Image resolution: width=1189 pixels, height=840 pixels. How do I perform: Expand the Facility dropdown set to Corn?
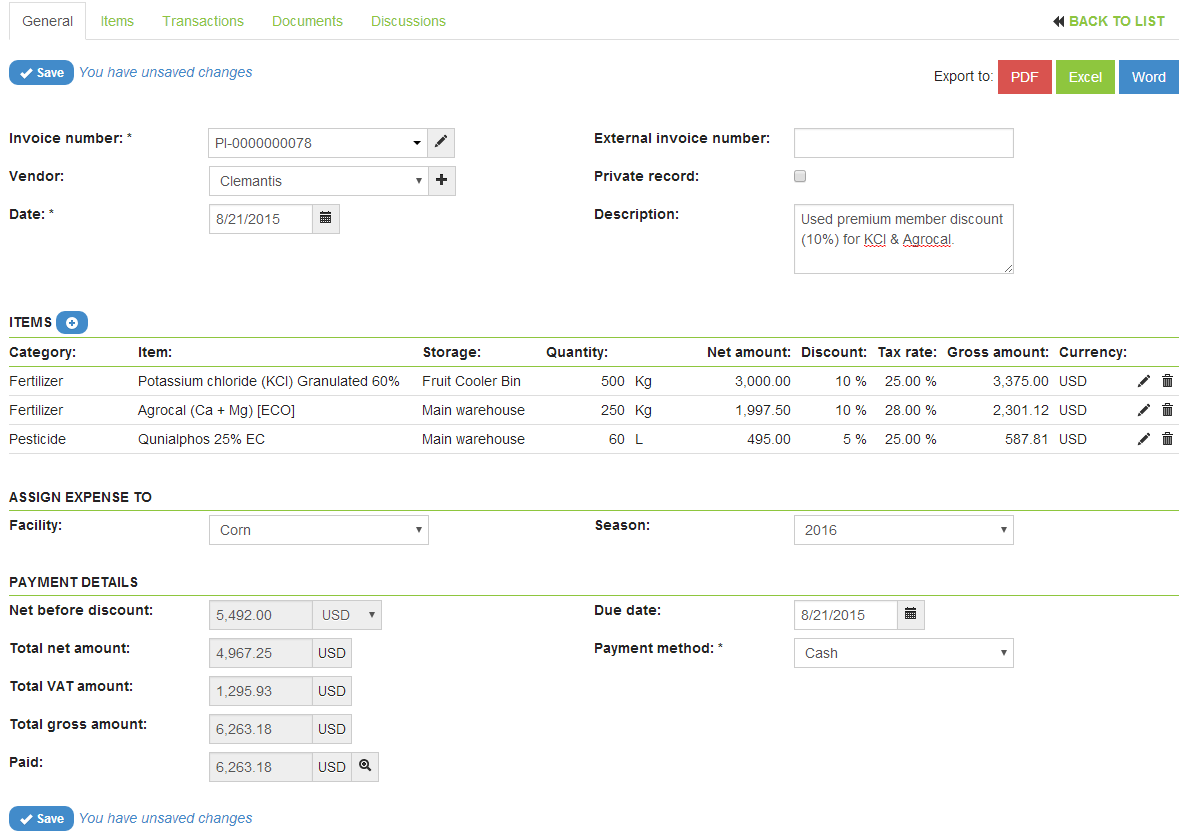tap(318, 530)
